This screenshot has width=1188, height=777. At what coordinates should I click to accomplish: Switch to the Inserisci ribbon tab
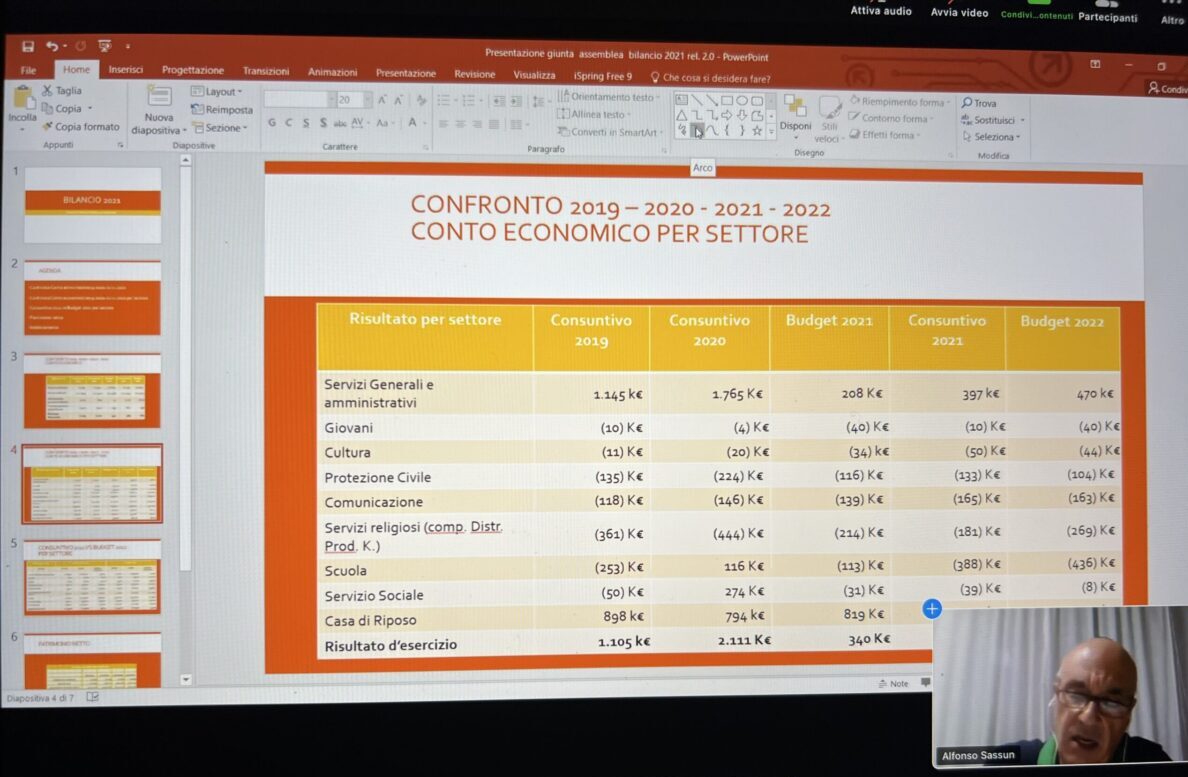pyautogui.click(x=125, y=70)
